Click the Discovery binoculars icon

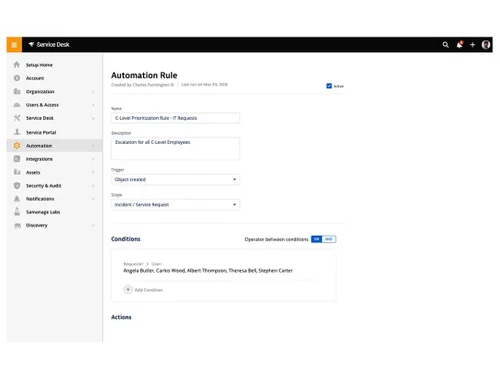[x=17, y=226]
